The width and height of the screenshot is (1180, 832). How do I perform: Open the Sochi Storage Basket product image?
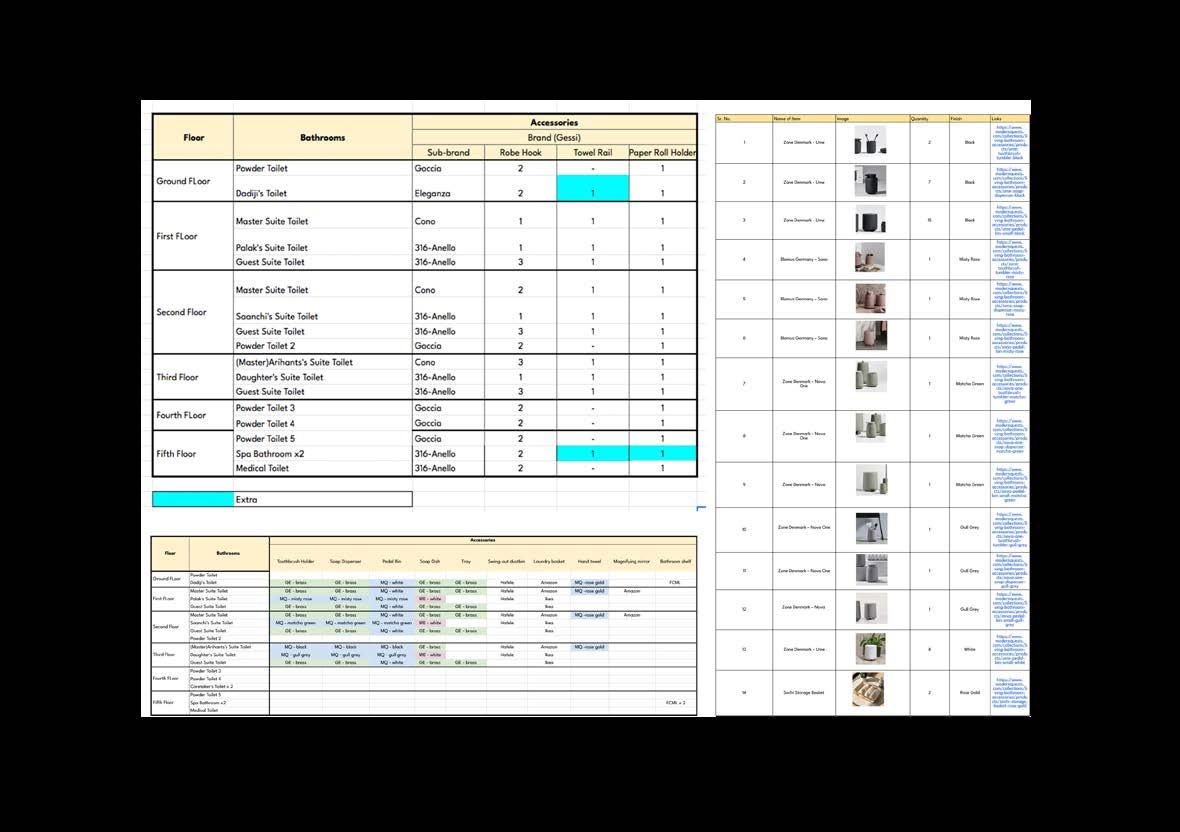868,689
